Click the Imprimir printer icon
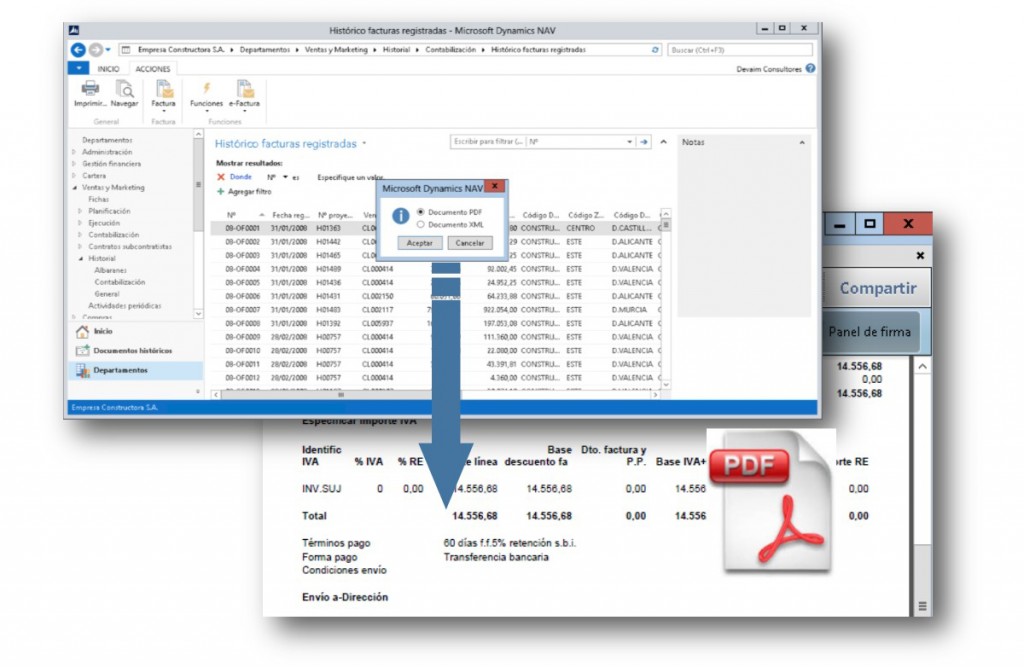Screen dimensions: 1024x667 tap(90, 89)
